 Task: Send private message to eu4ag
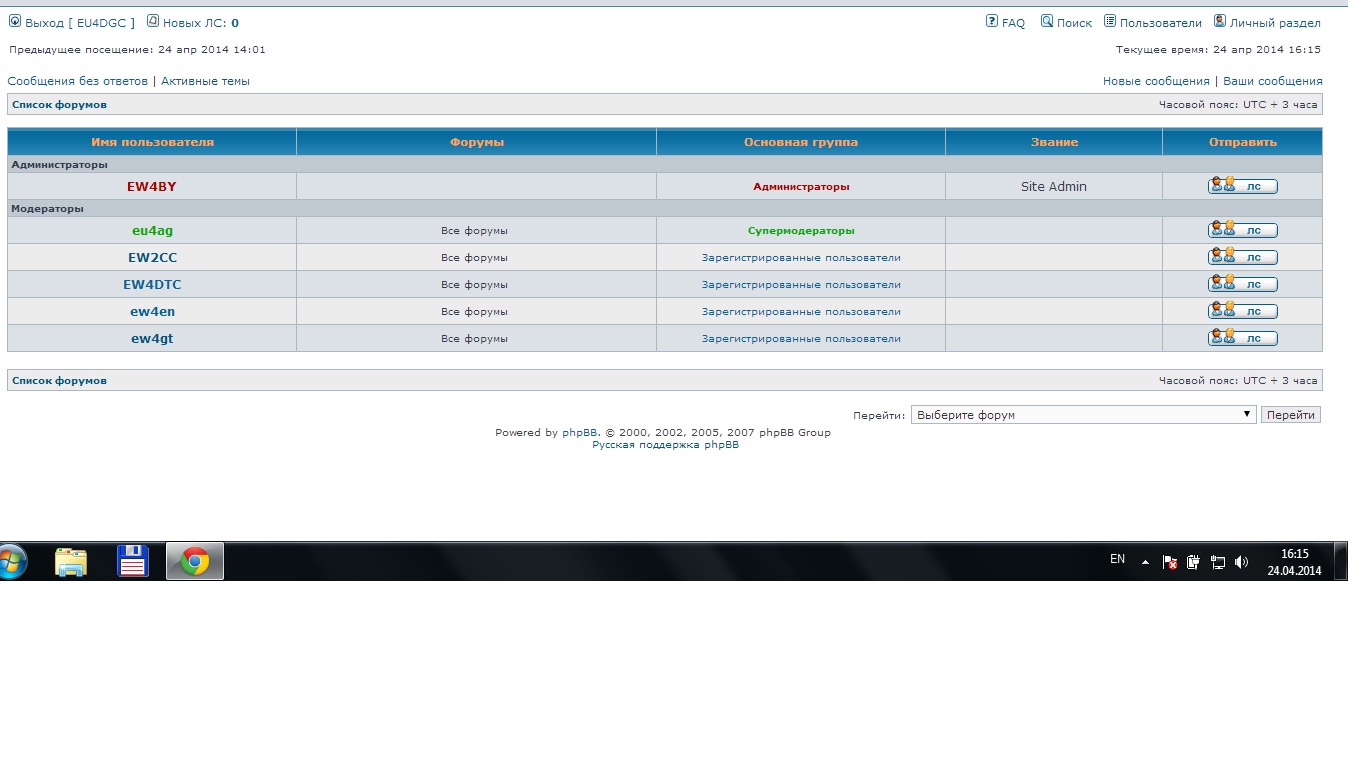[1242, 231]
